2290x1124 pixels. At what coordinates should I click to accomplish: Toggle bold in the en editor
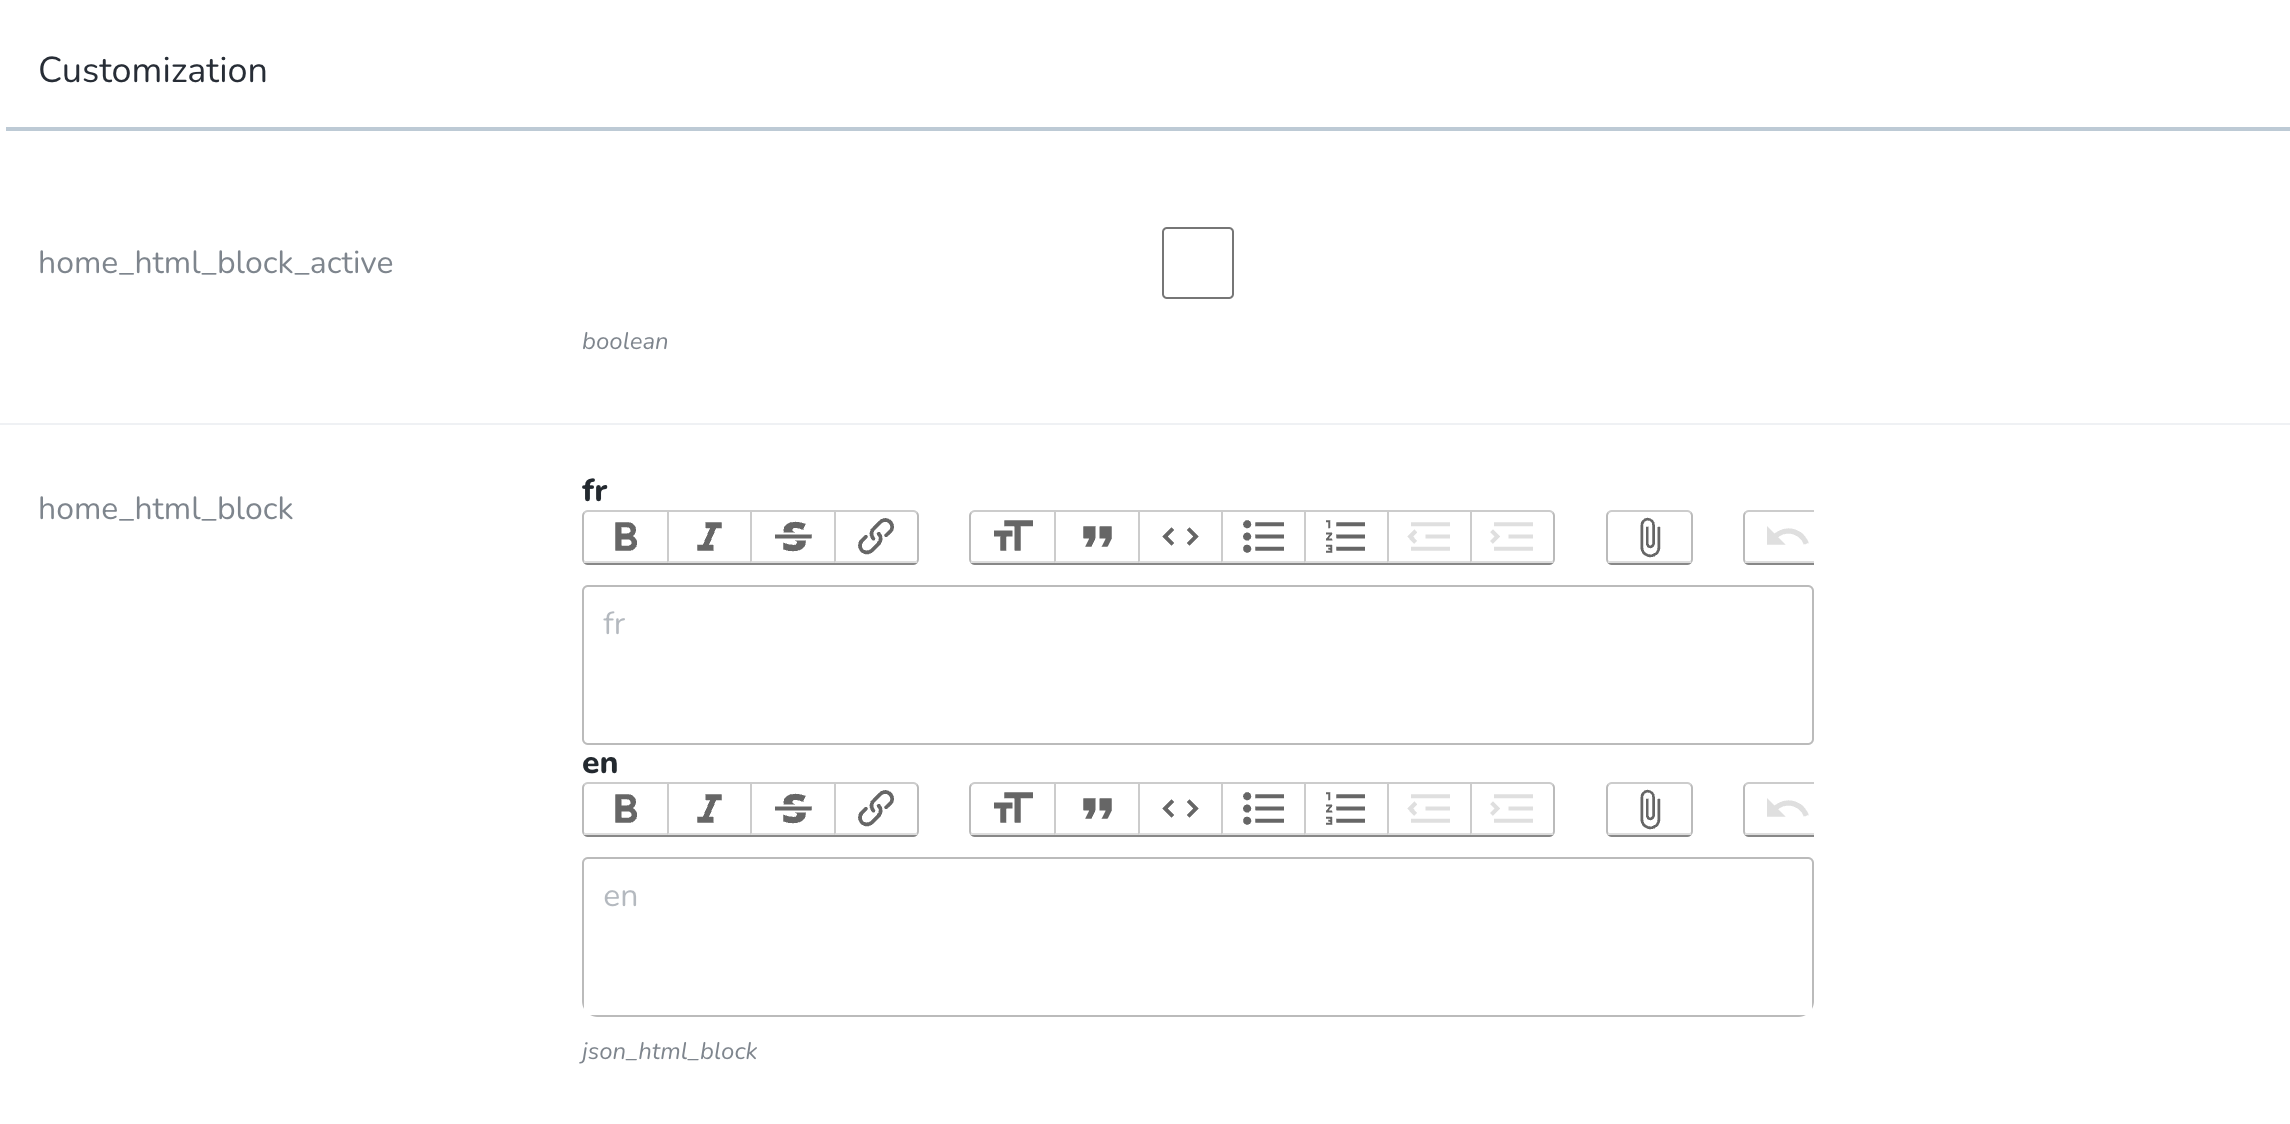click(625, 809)
